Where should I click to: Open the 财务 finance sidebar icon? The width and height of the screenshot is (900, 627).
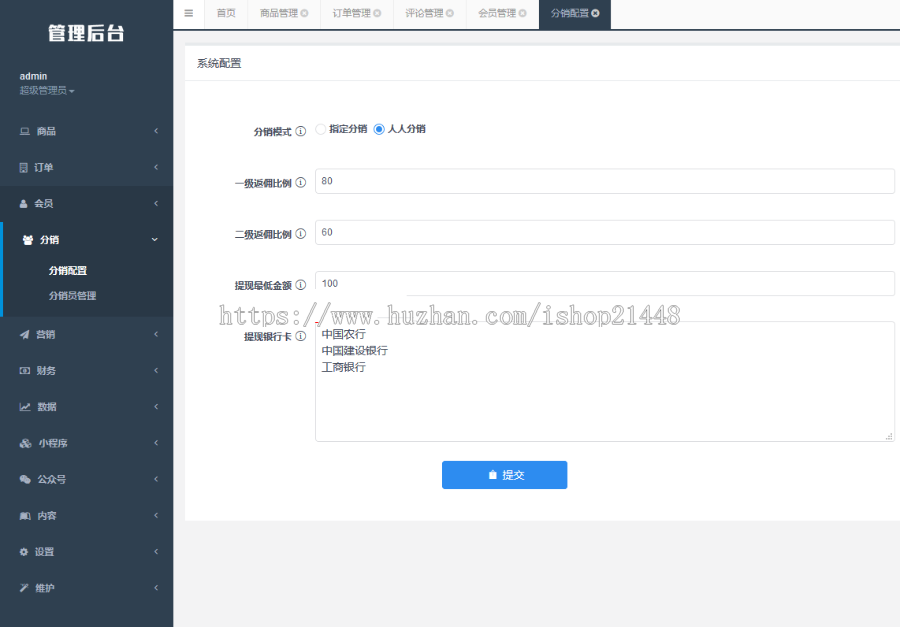(x=25, y=370)
